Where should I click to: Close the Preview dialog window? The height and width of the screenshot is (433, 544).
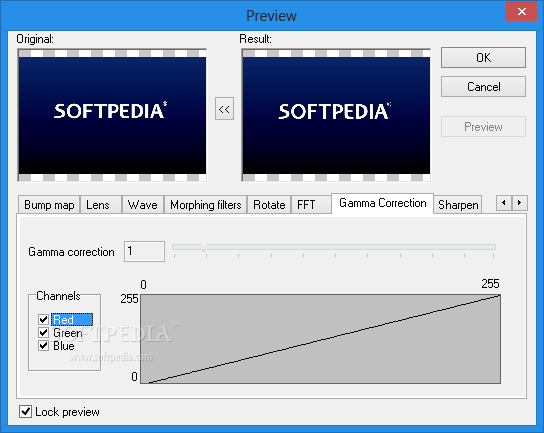[x=521, y=11]
